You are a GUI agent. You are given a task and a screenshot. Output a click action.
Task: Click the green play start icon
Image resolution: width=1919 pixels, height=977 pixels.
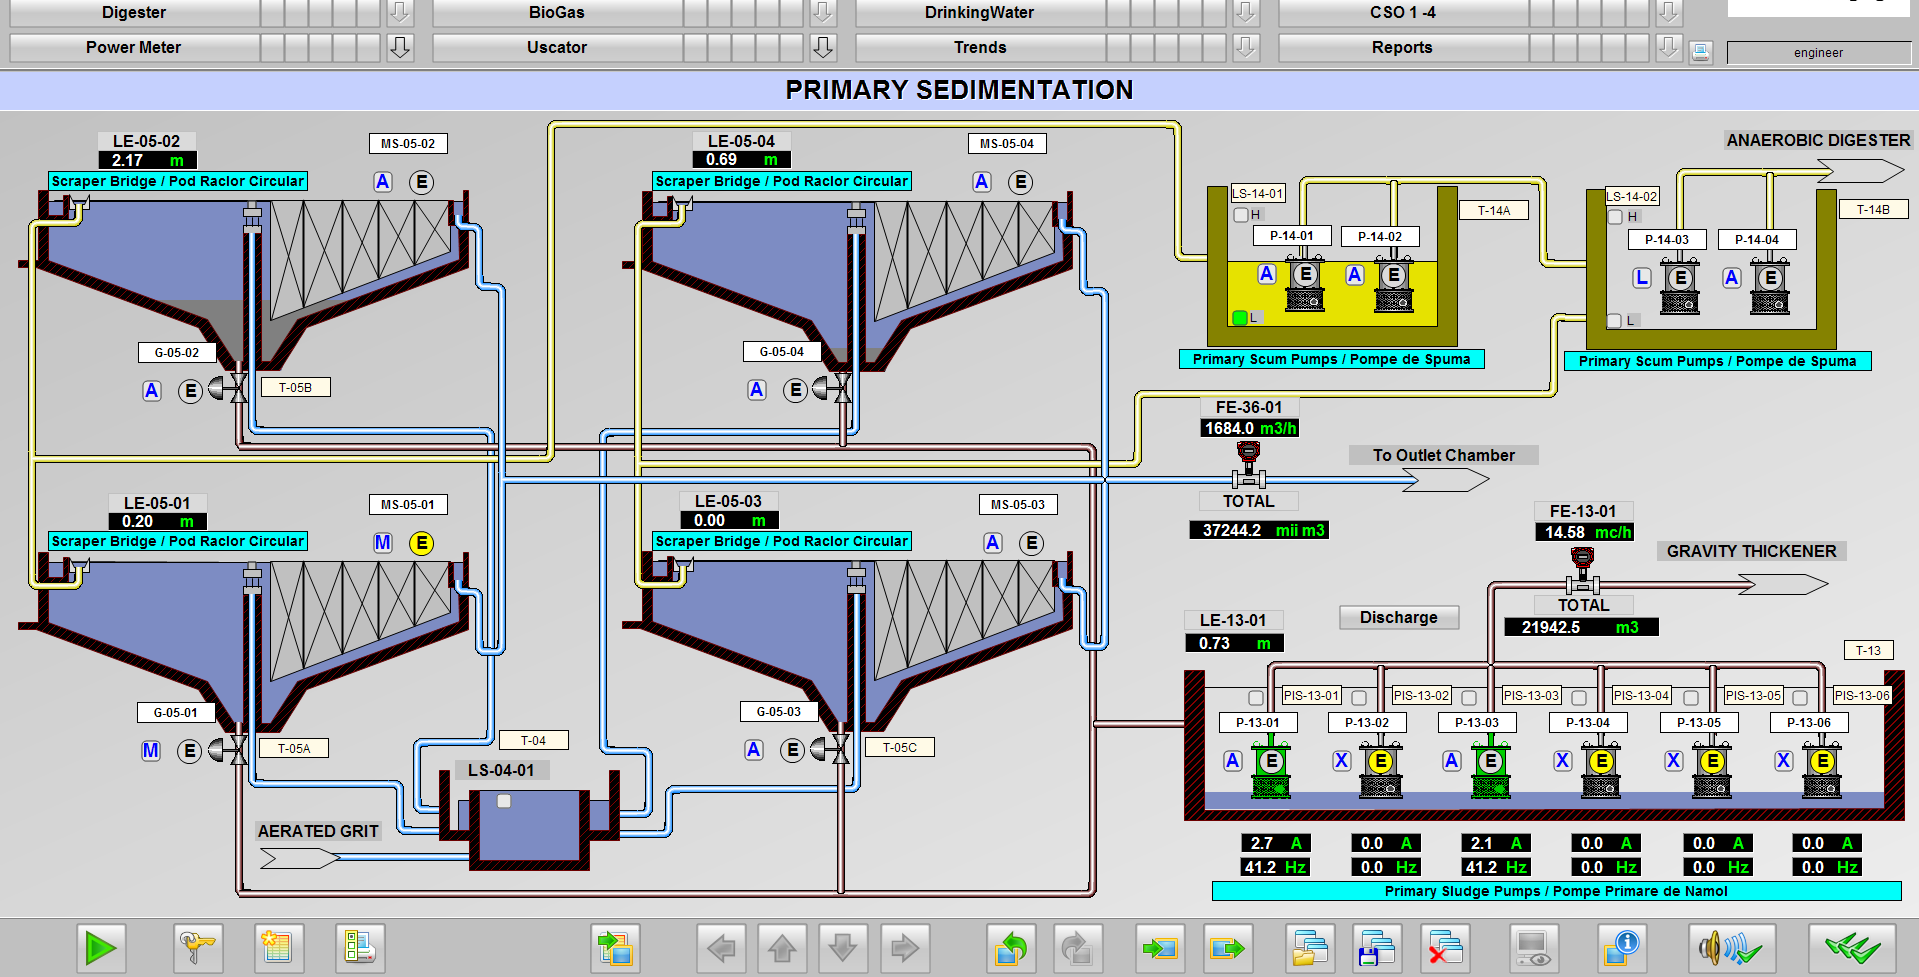[101, 947]
